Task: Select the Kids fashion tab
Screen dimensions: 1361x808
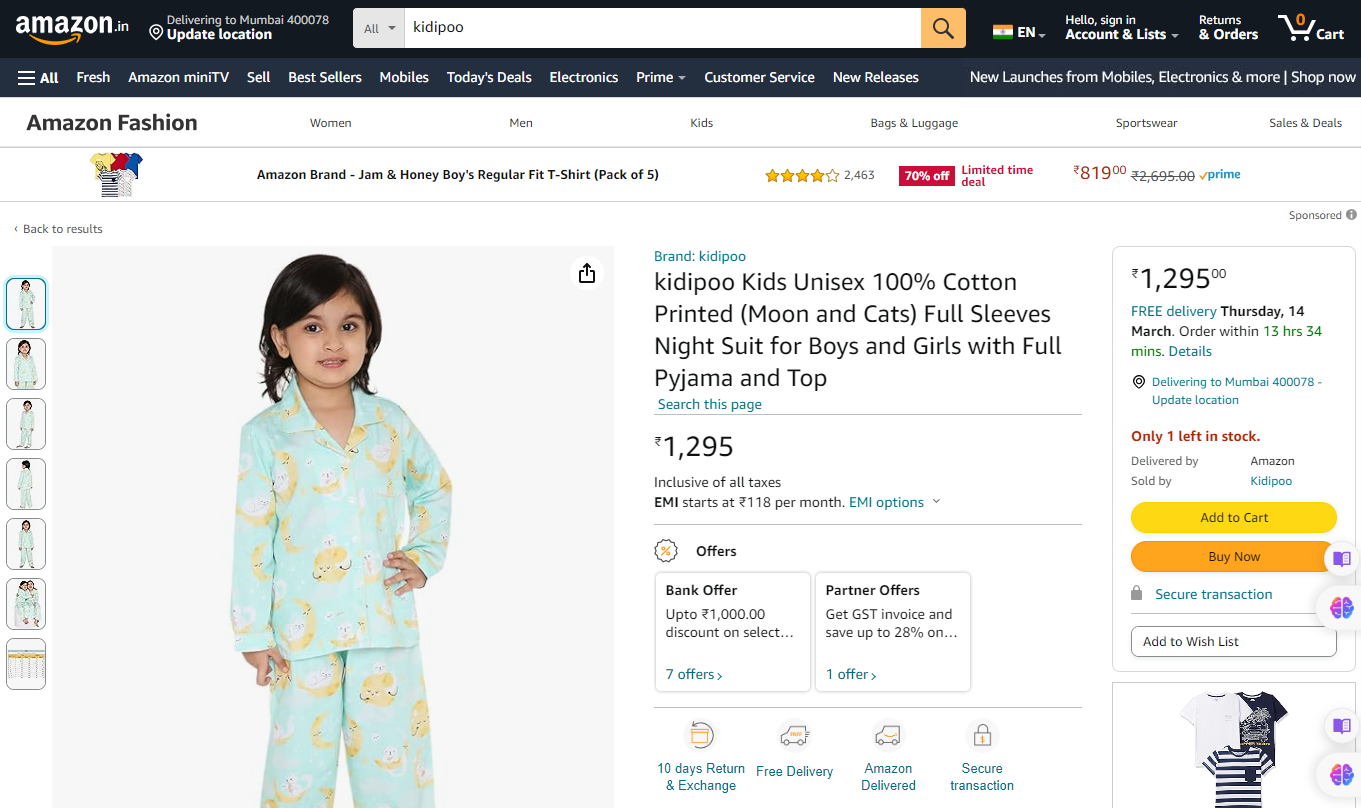Action: tap(702, 123)
